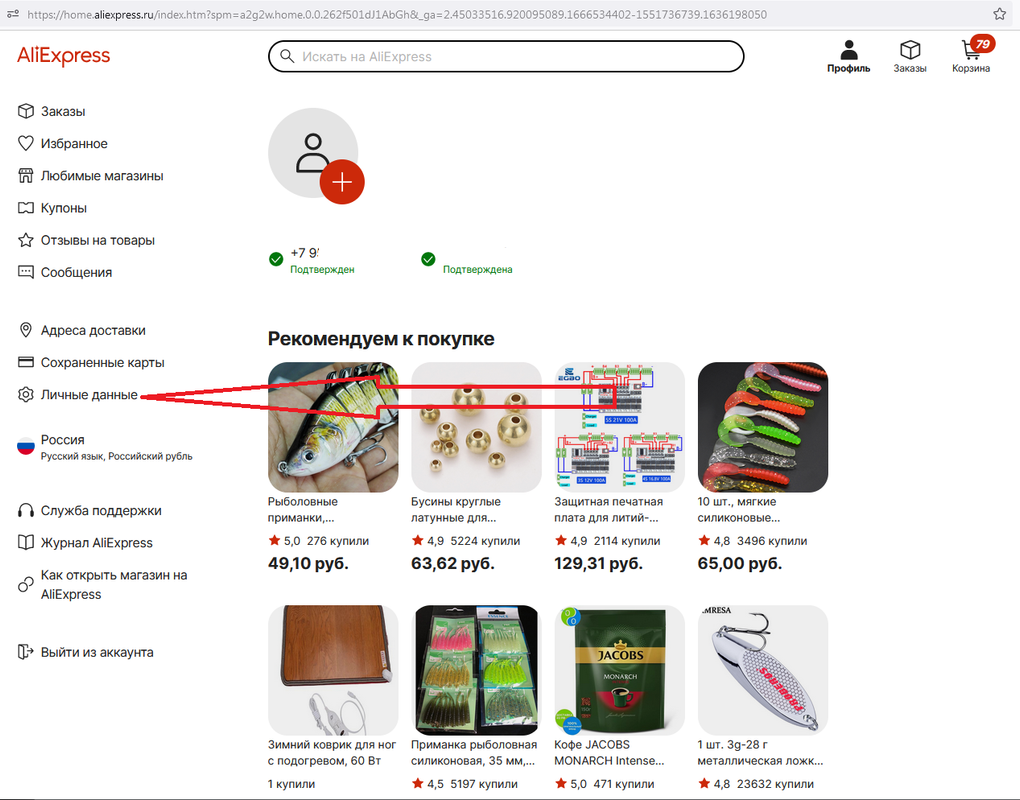Click Выйти из аккаунта

pyautogui.click(x=86, y=652)
